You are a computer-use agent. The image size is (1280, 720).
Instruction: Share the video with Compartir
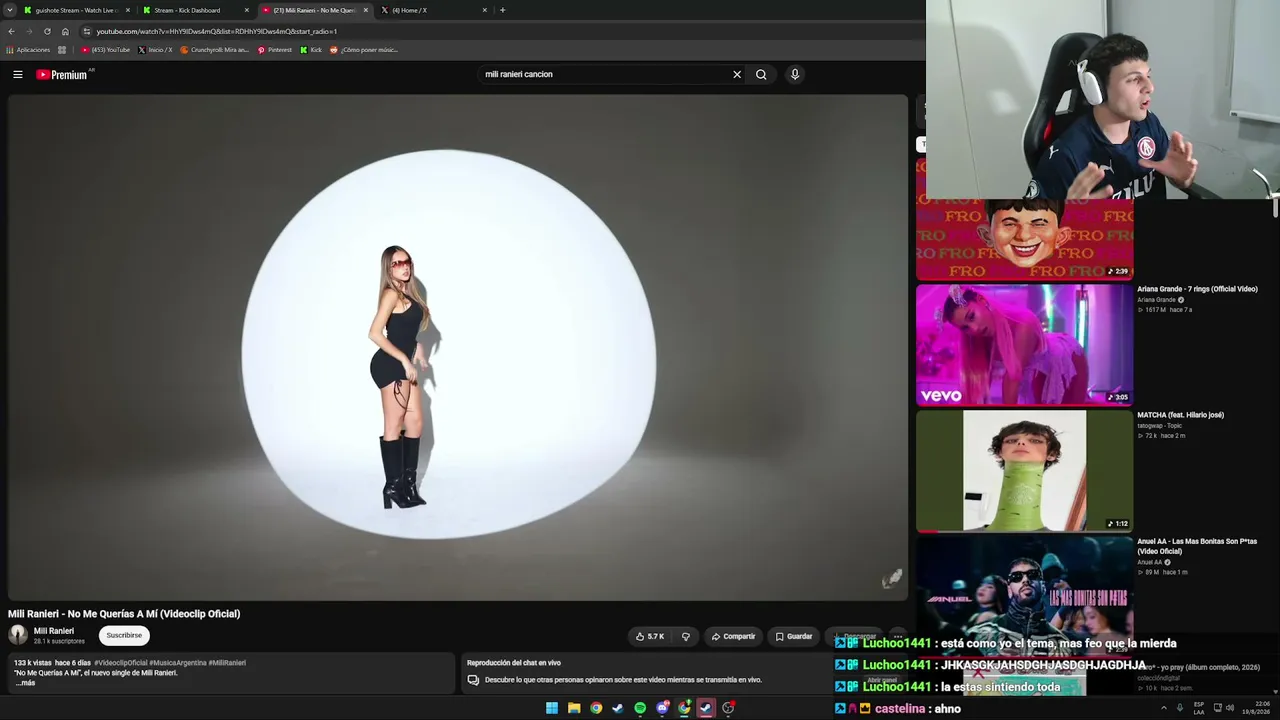pyautogui.click(x=733, y=636)
